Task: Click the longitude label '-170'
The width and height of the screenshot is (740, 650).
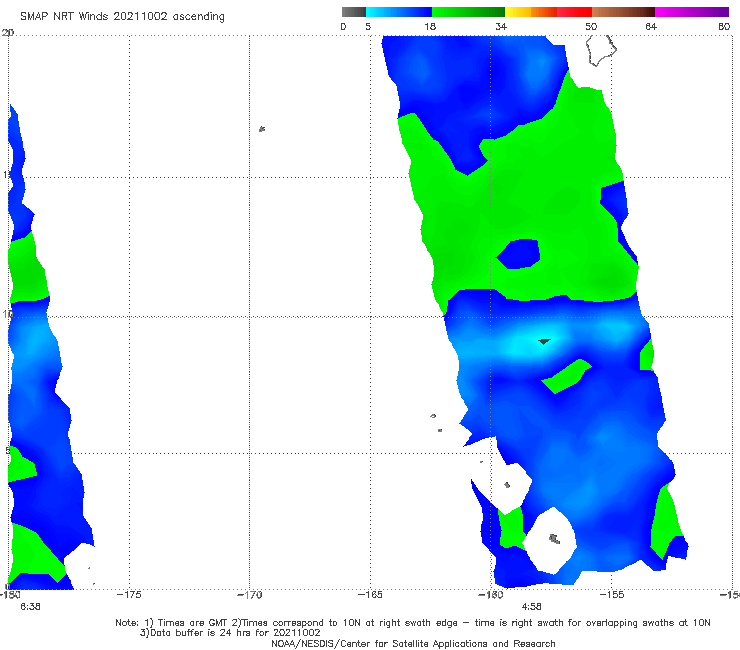Action: [249, 595]
